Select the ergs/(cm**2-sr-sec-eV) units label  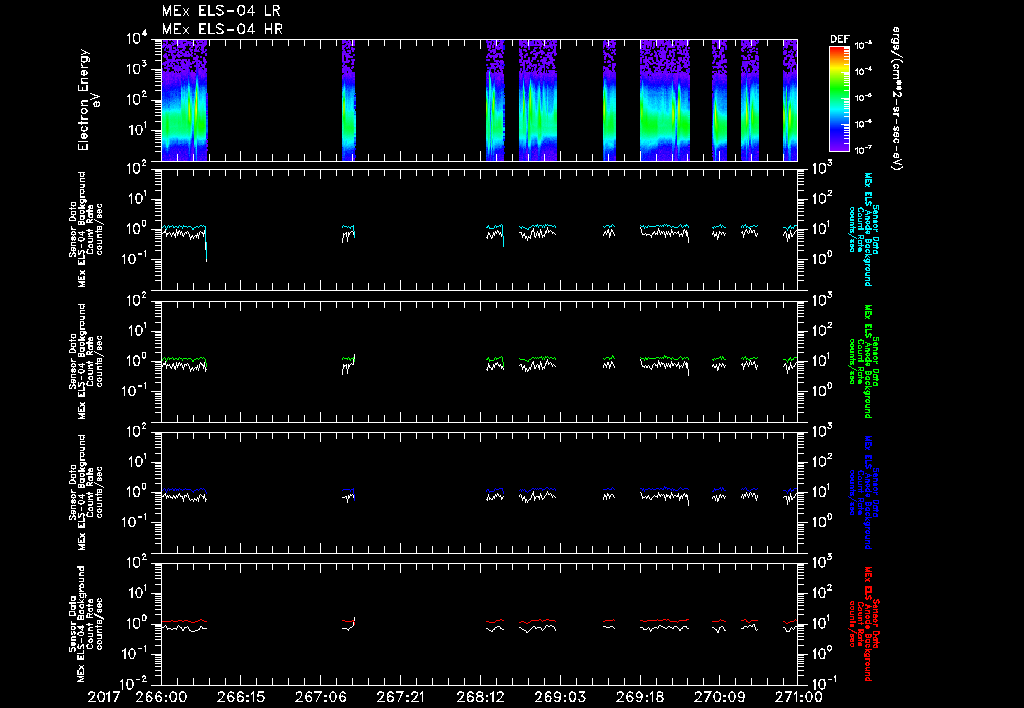coord(896,99)
